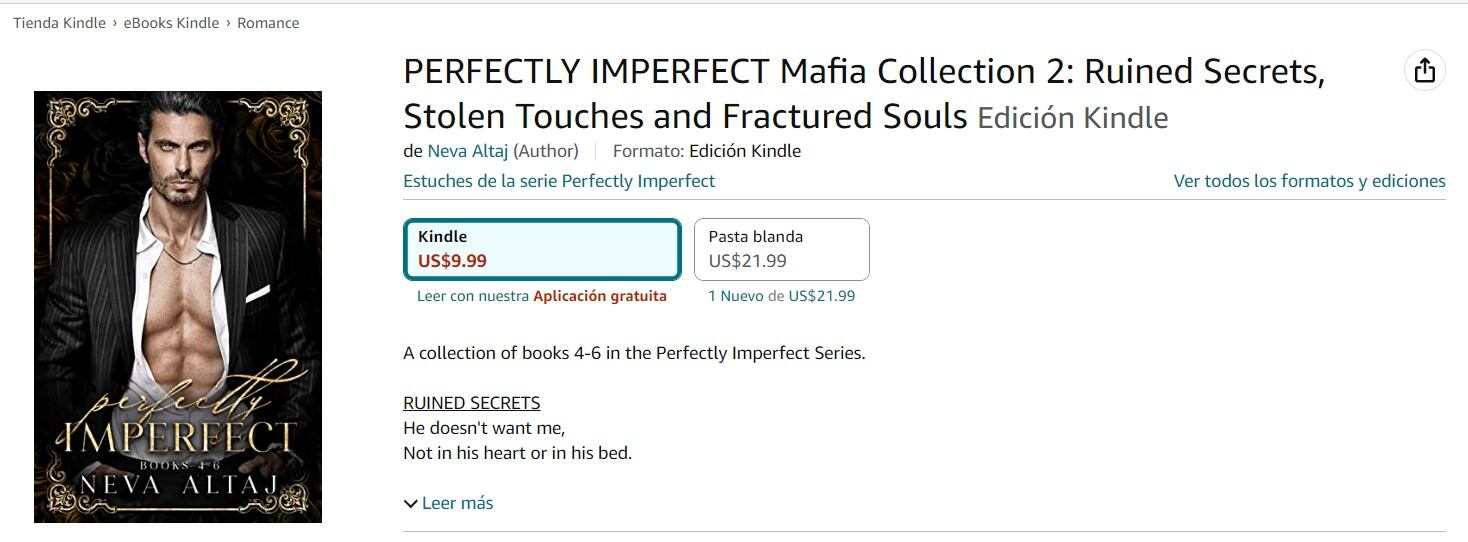Open Estuches de la serie Perfectly Imperfect
The image size is (1468, 542).
559,181
